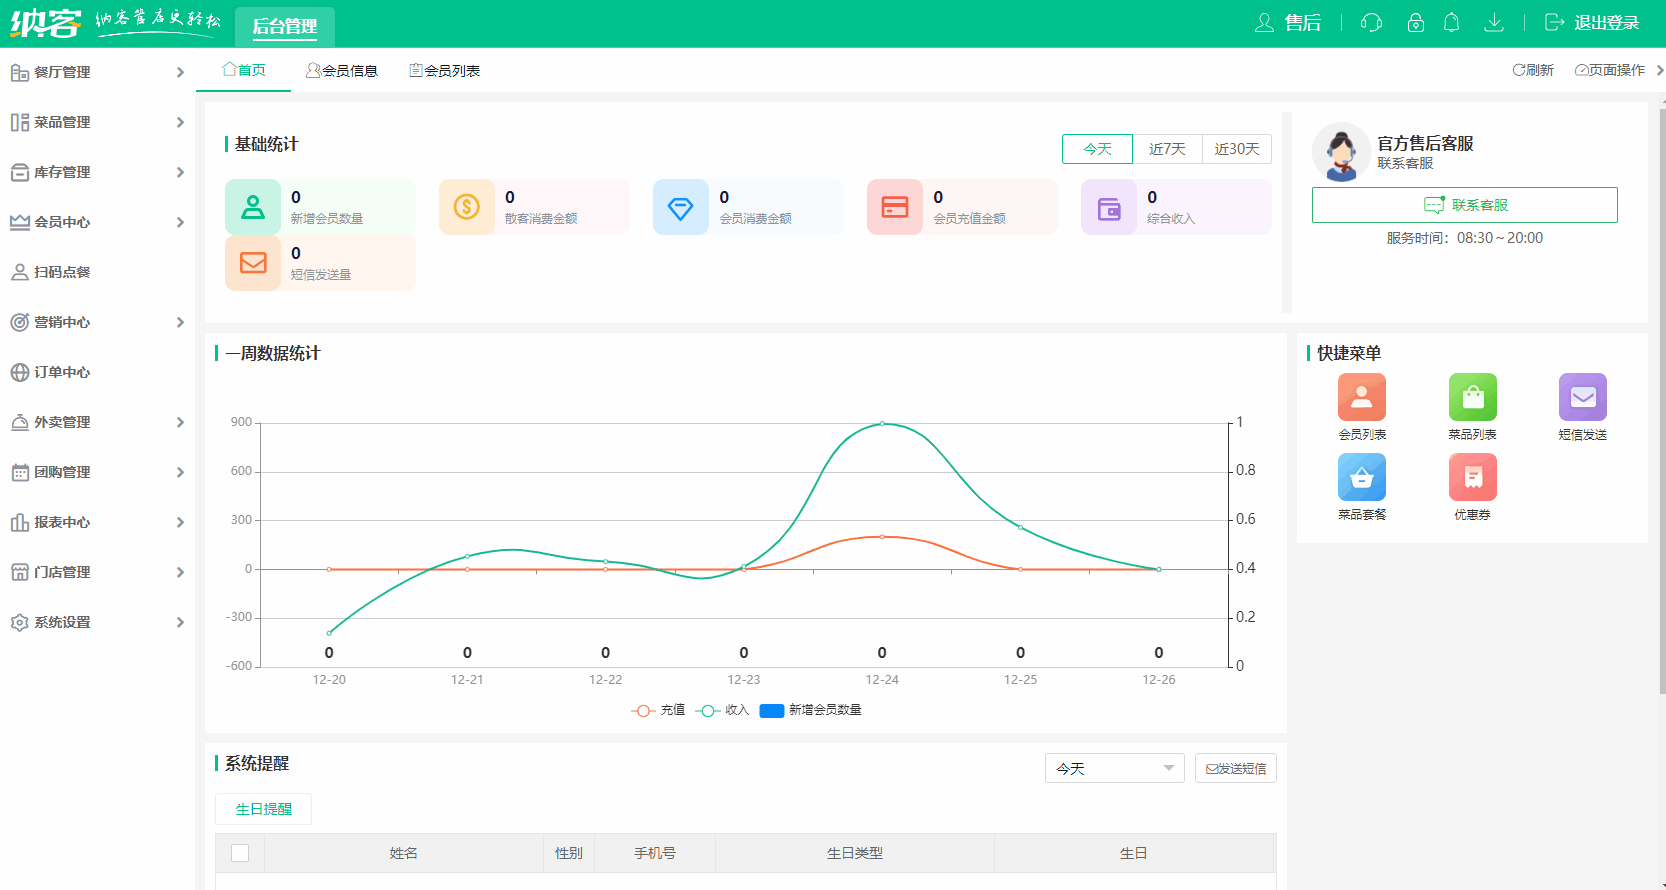Expand the 会员中心 sidebar menu
This screenshot has height=890, width=1666.
[x=97, y=222]
